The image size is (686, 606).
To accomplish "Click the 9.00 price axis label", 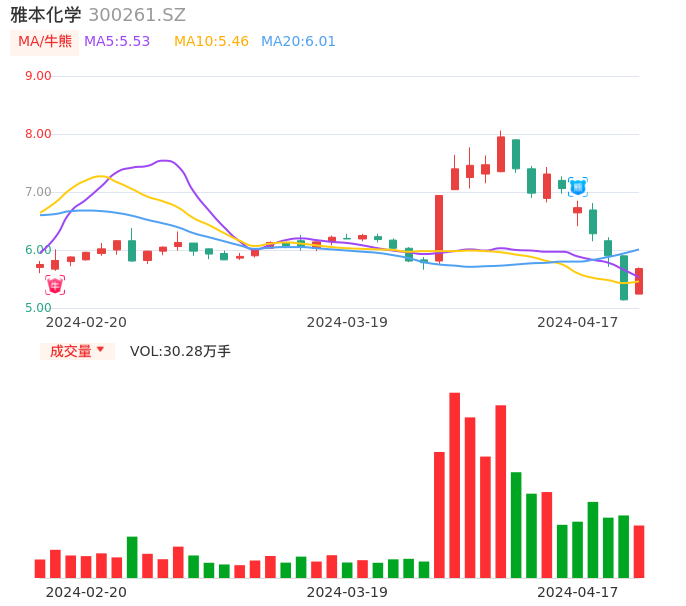I will (38, 76).
